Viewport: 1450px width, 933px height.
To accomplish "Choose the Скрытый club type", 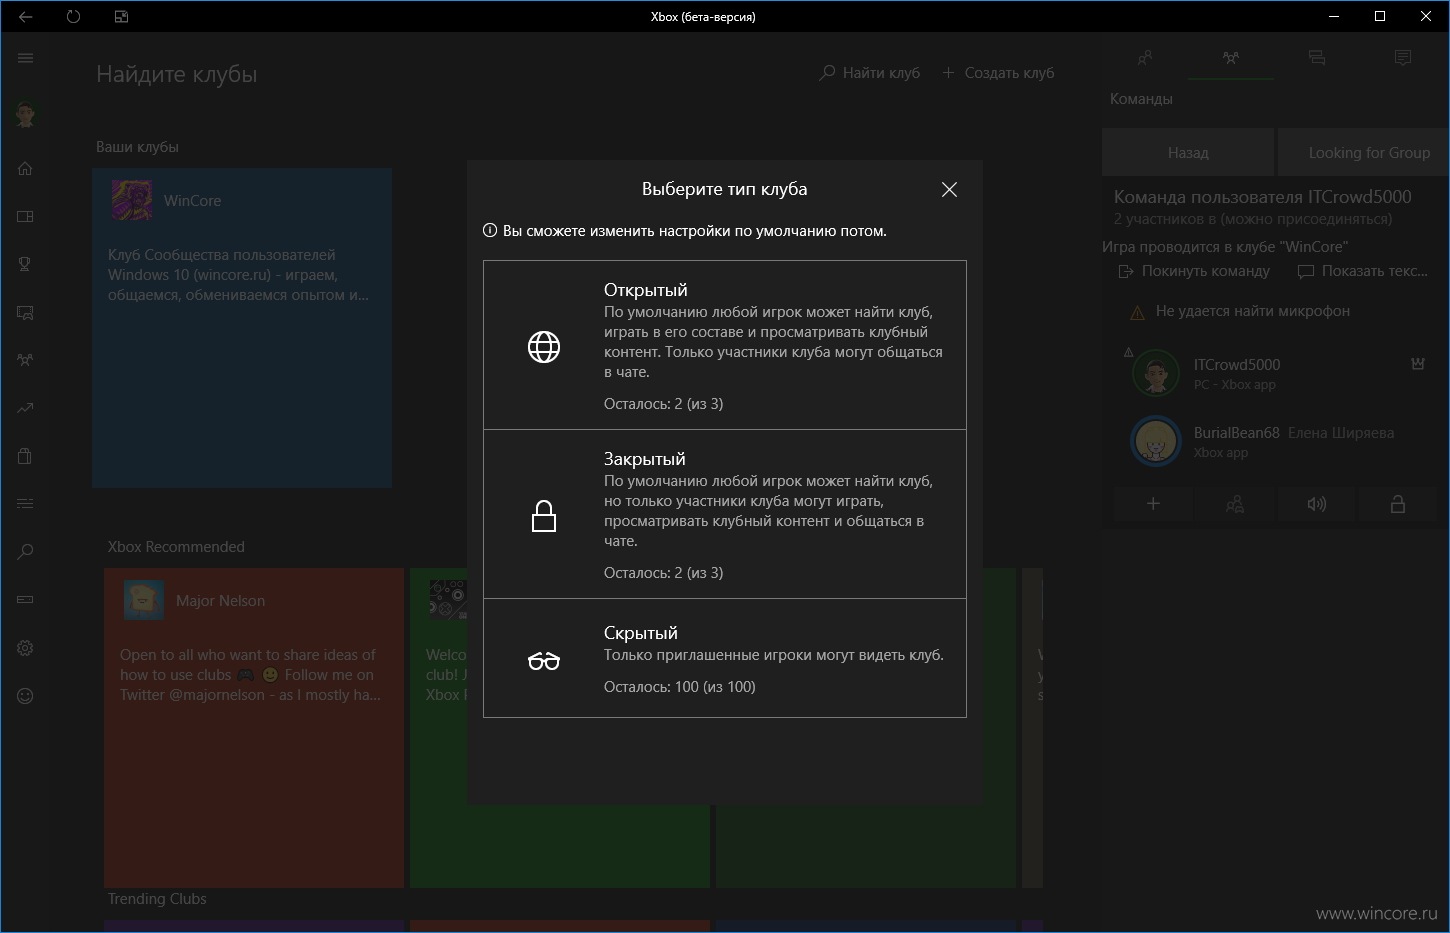I will (725, 658).
